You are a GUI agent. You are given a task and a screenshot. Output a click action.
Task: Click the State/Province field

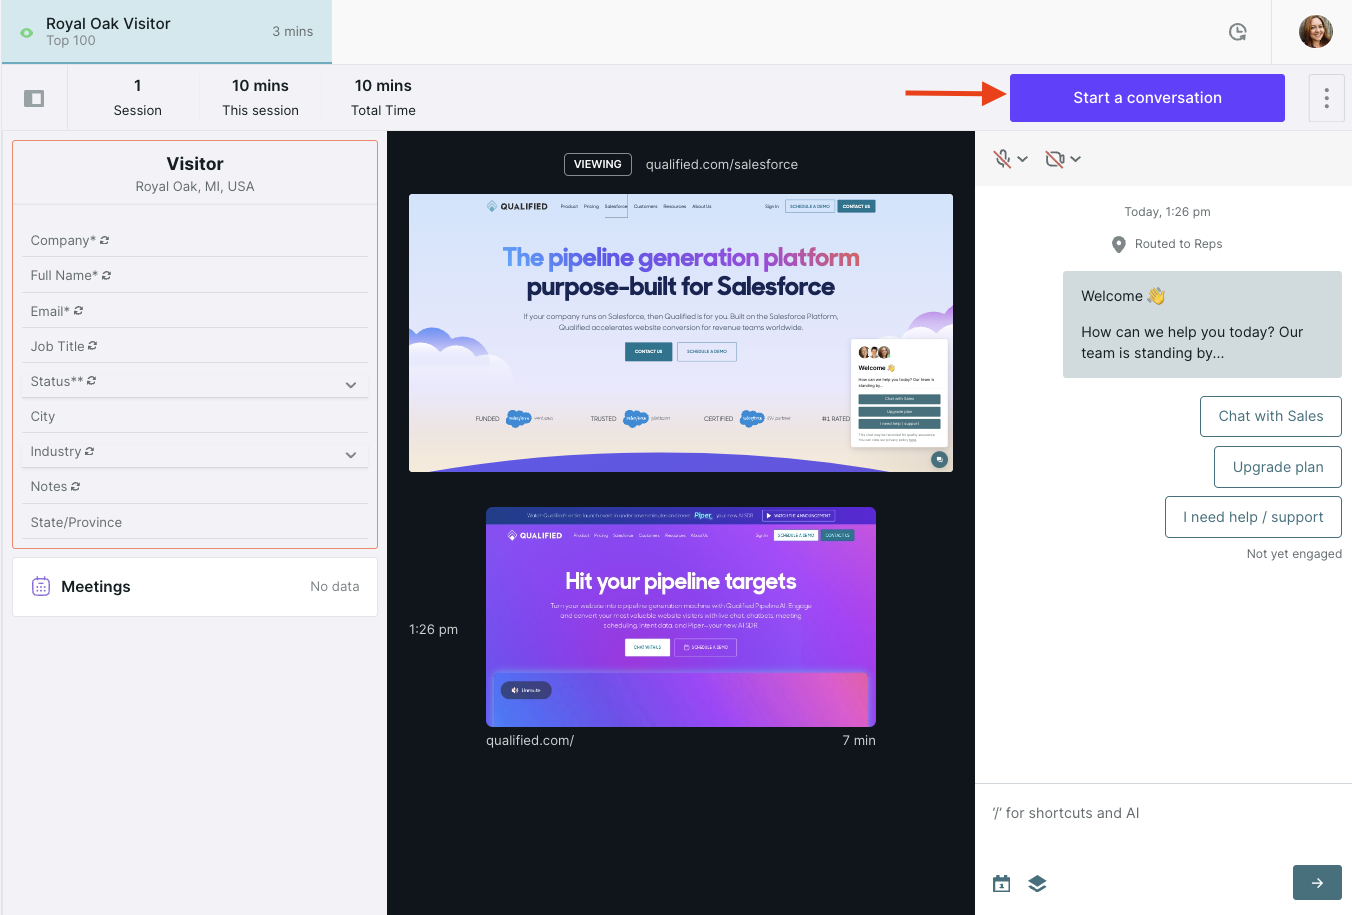click(x=195, y=522)
